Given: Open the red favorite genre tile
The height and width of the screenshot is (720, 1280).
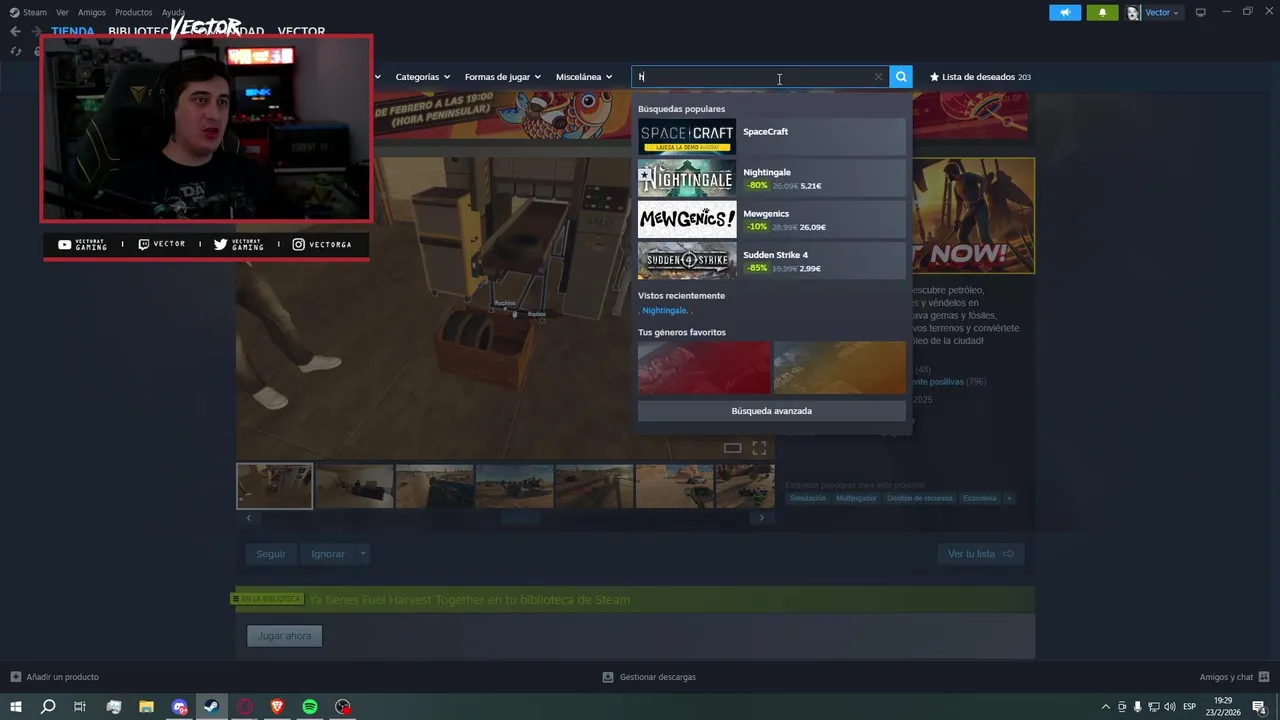Looking at the screenshot, I should pos(704,367).
